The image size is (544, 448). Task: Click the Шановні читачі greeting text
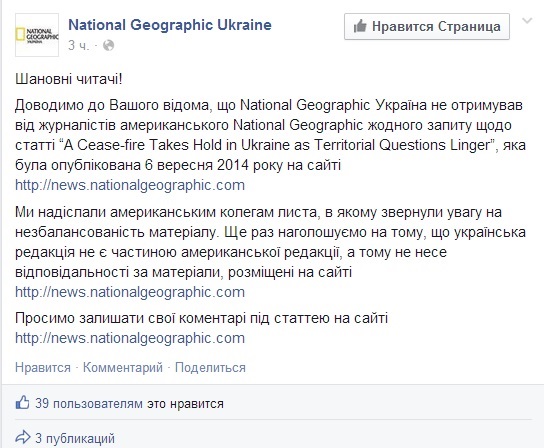[69, 79]
